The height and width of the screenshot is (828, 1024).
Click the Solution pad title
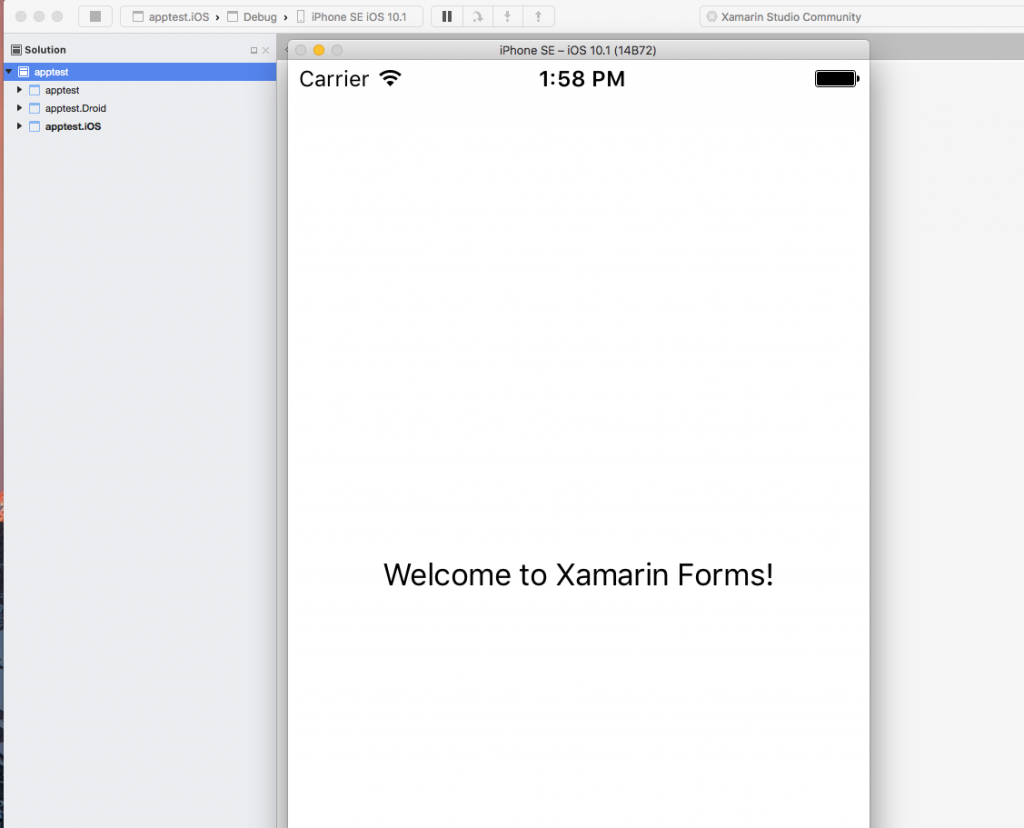[45, 50]
